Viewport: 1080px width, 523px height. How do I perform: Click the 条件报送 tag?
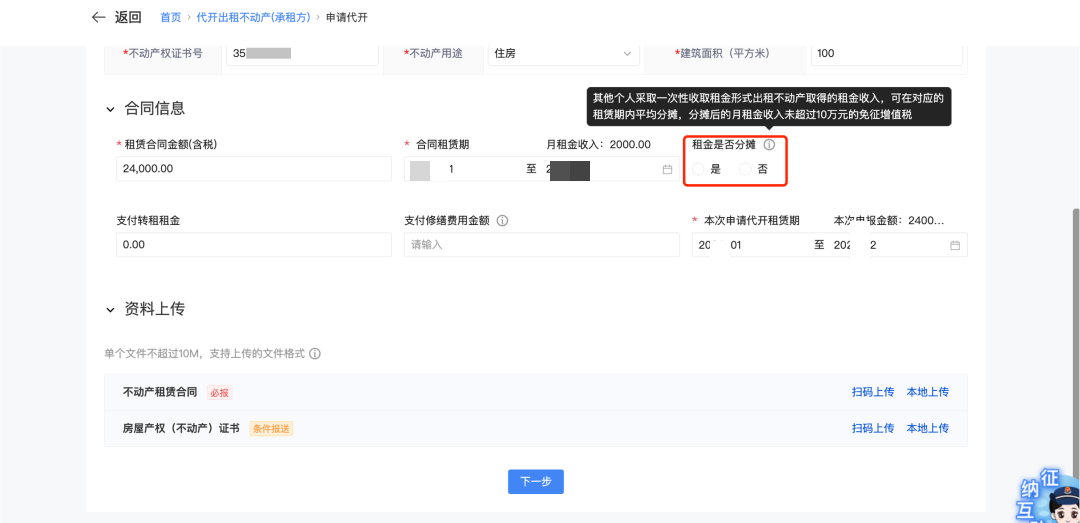point(271,429)
